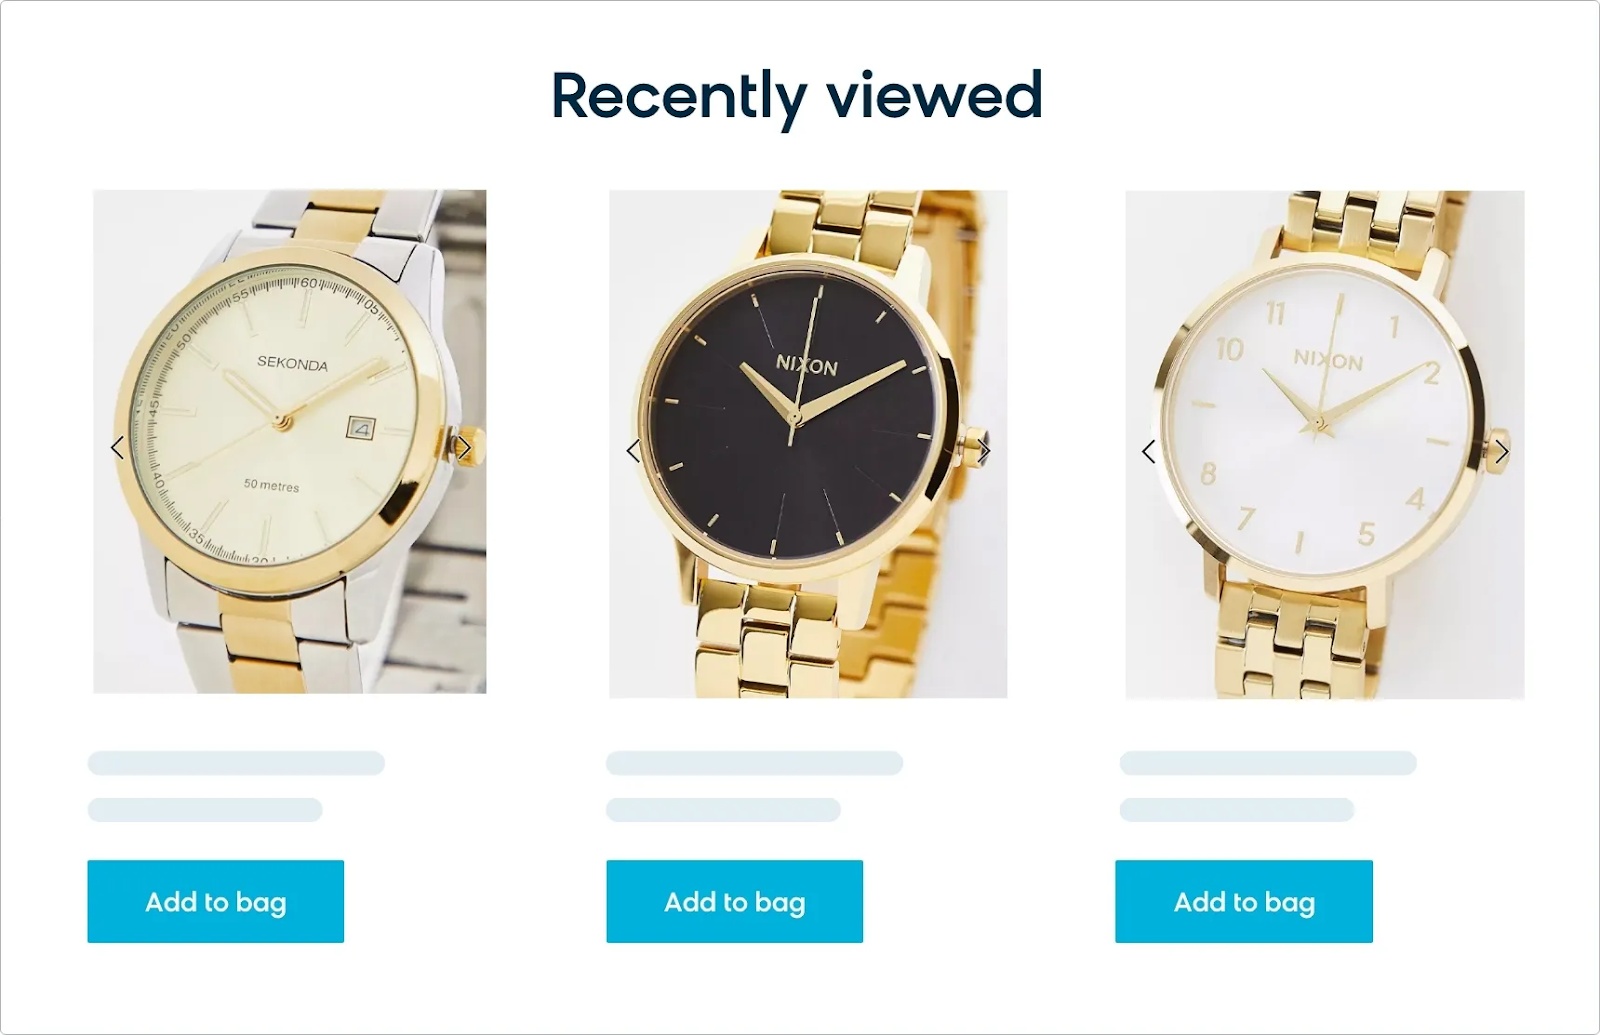Viewport: 1600px width, 1035px height.
Task: Add the black-dial Nixon watch to bag
Action: coord(735,901)
